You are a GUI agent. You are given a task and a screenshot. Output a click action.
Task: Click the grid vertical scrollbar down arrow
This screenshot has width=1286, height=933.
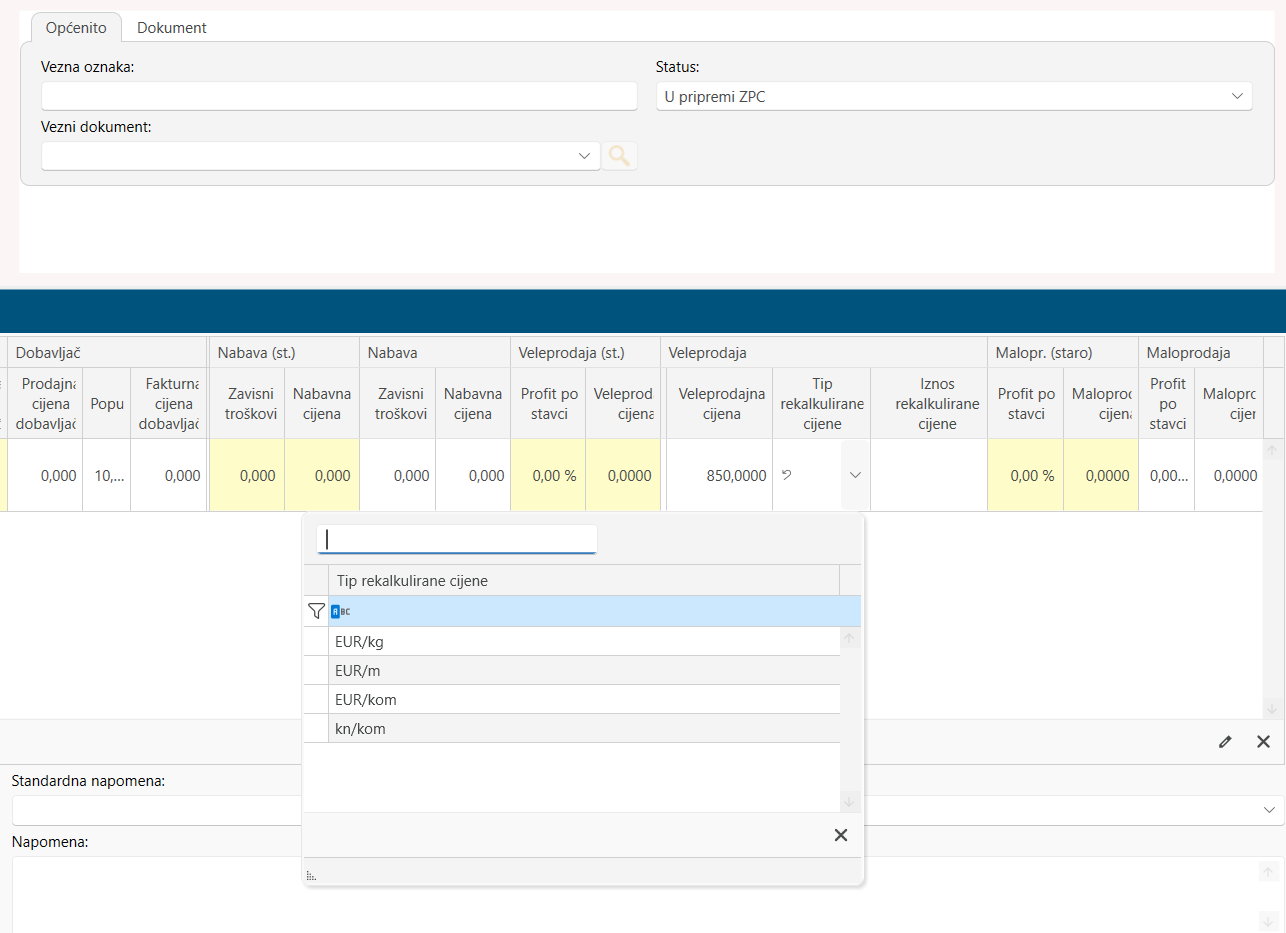click(1273, 708)
